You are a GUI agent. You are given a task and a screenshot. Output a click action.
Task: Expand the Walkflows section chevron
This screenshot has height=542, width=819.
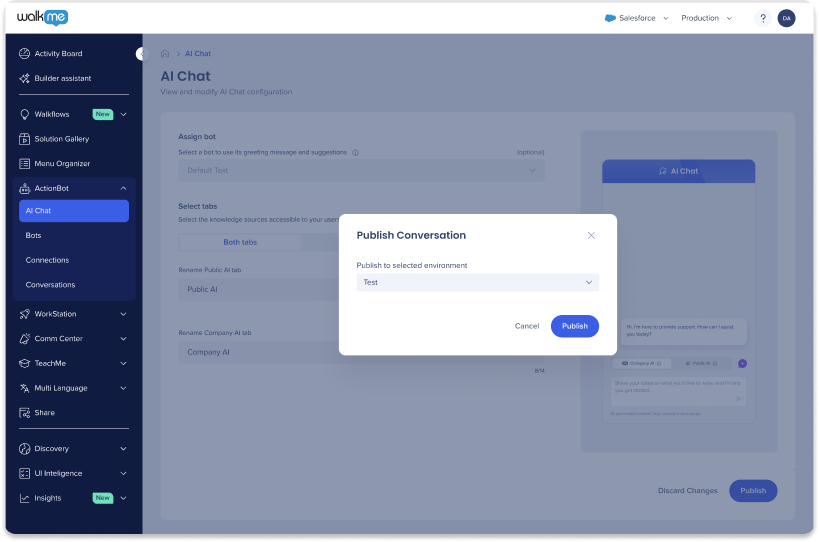pyautogui.click(x=124, y=114)
